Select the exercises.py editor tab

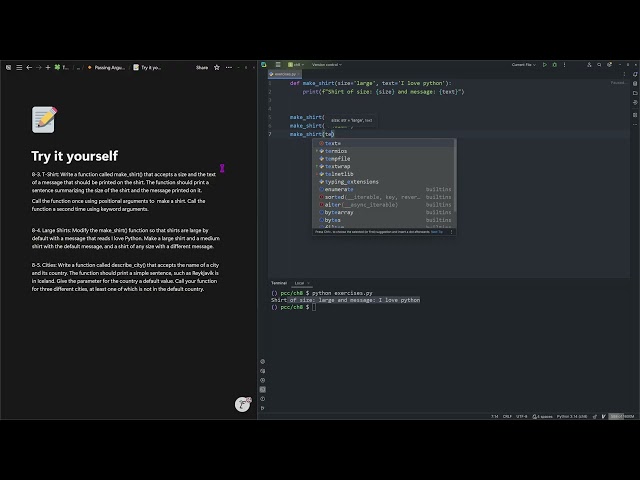point(284,74)
